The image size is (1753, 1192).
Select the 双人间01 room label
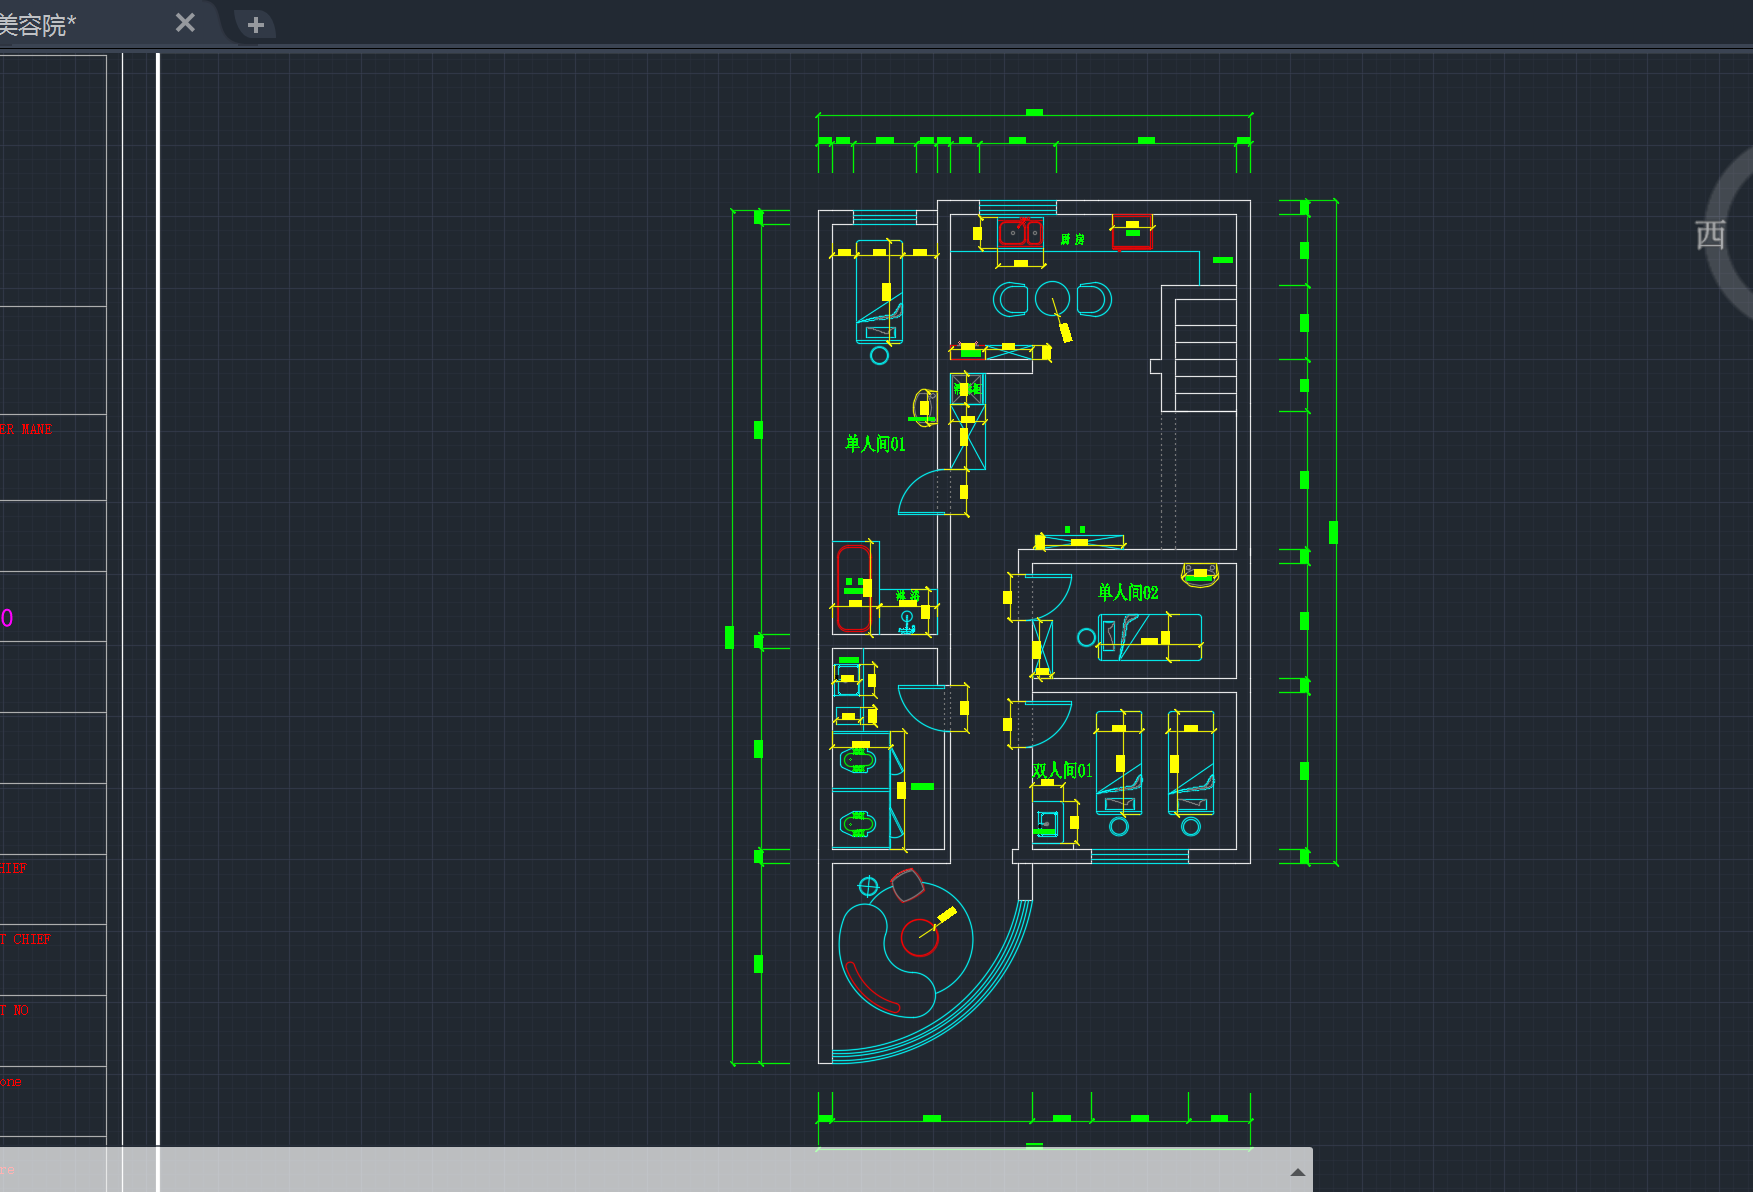click(x=1062, y=770)
